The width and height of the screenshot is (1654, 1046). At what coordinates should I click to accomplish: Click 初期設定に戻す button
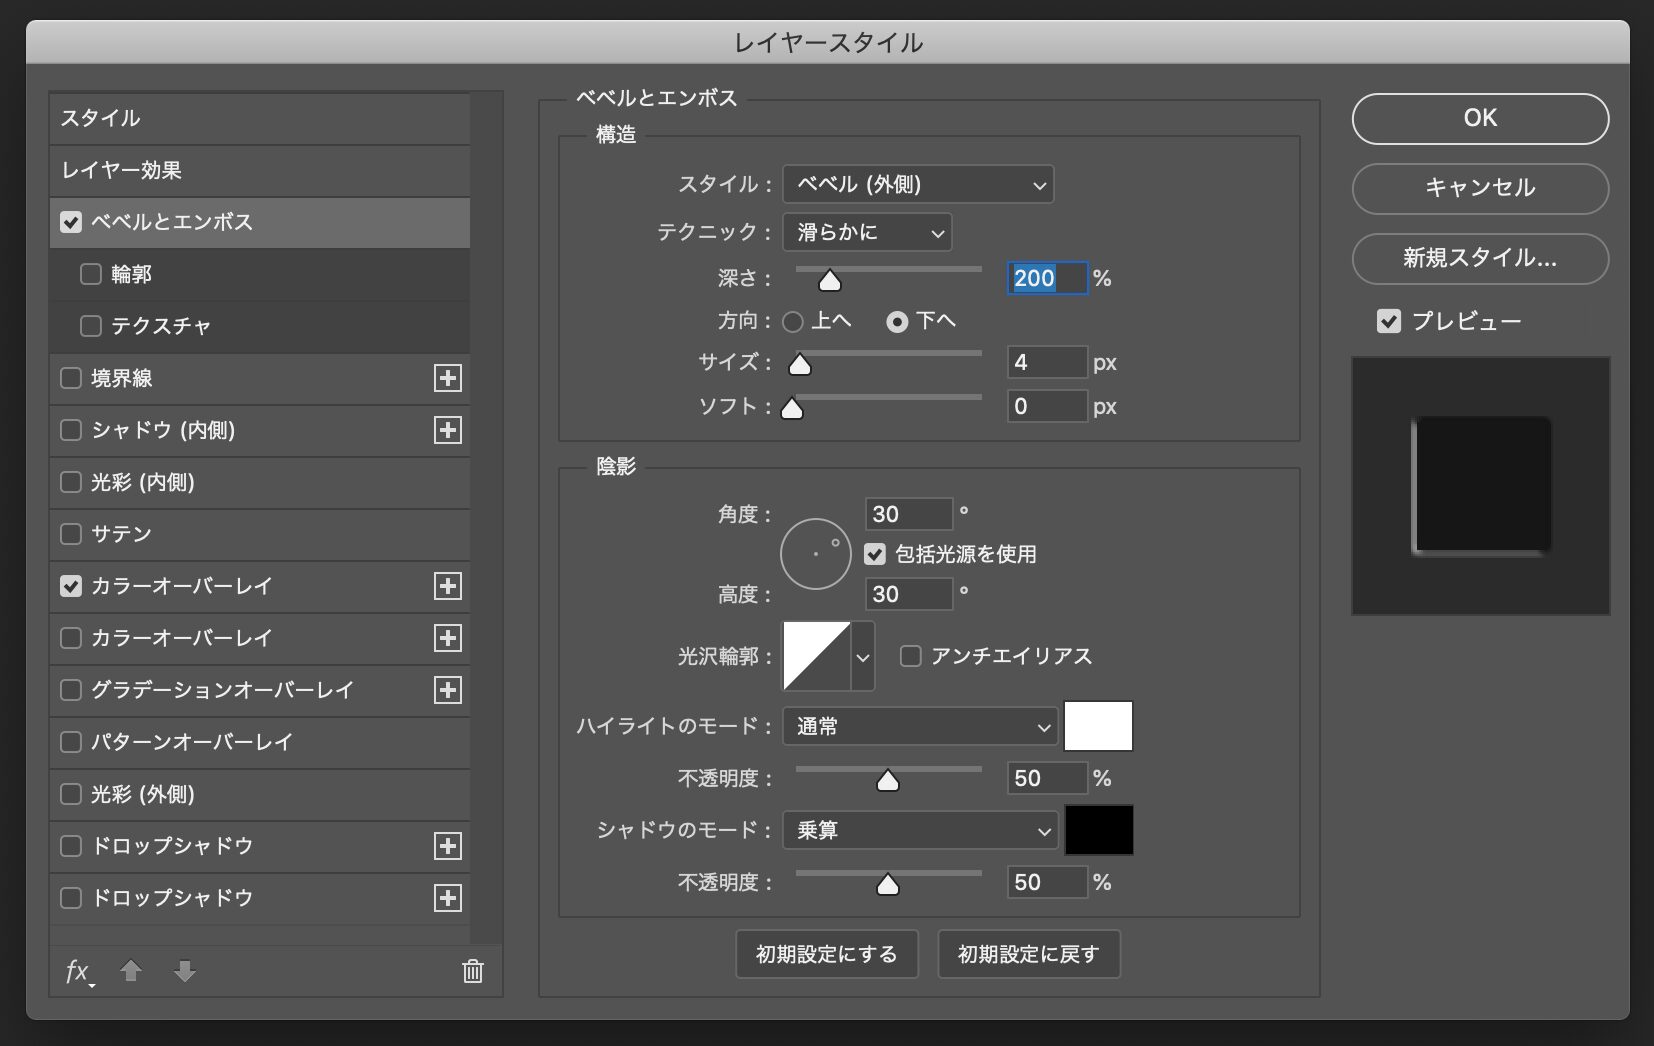tap(1028, 954)
